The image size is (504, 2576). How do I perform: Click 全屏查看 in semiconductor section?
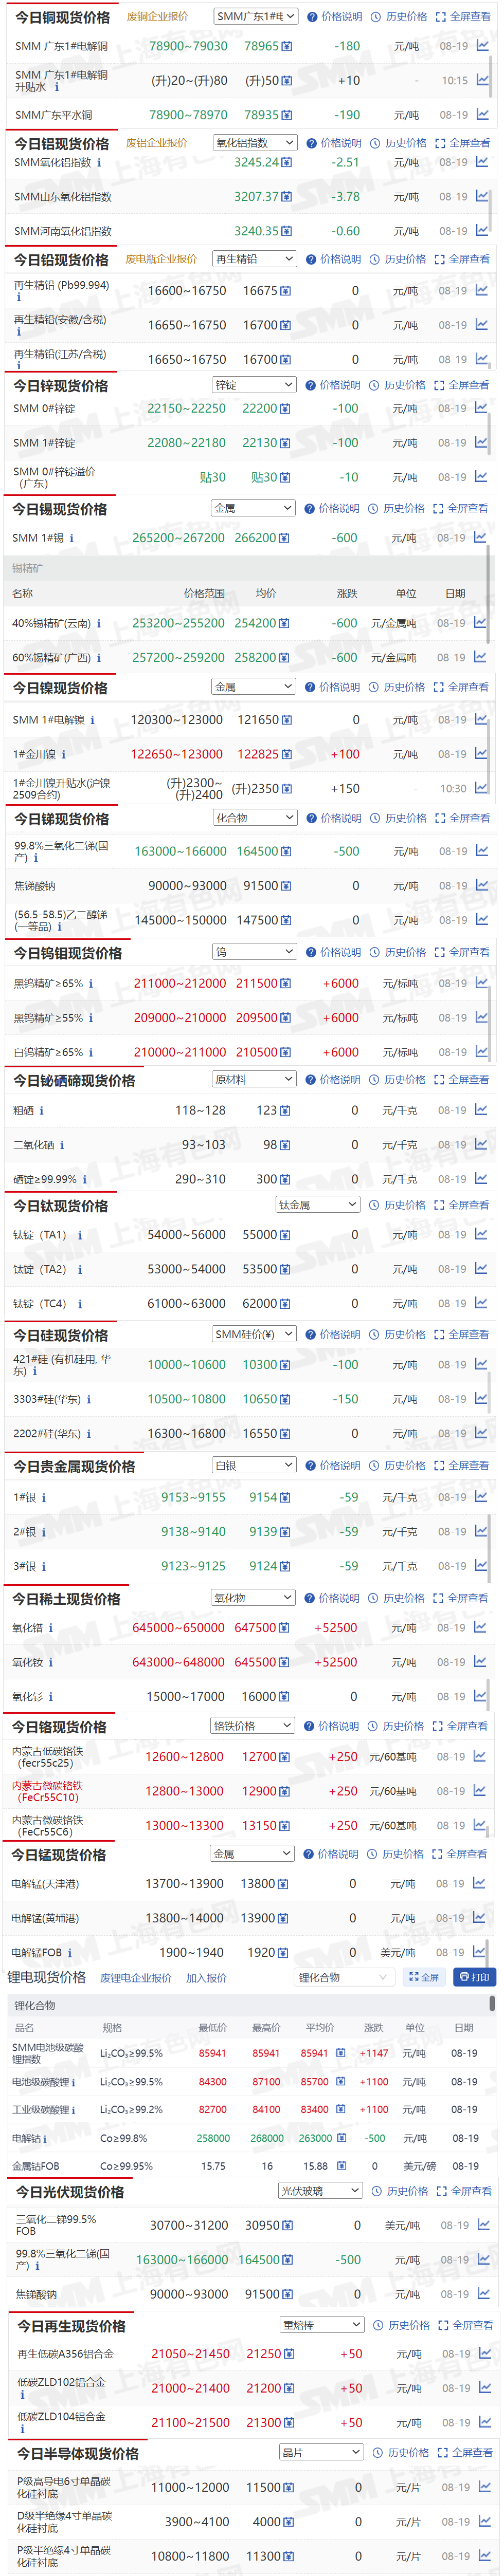(x=465, y=2452)
